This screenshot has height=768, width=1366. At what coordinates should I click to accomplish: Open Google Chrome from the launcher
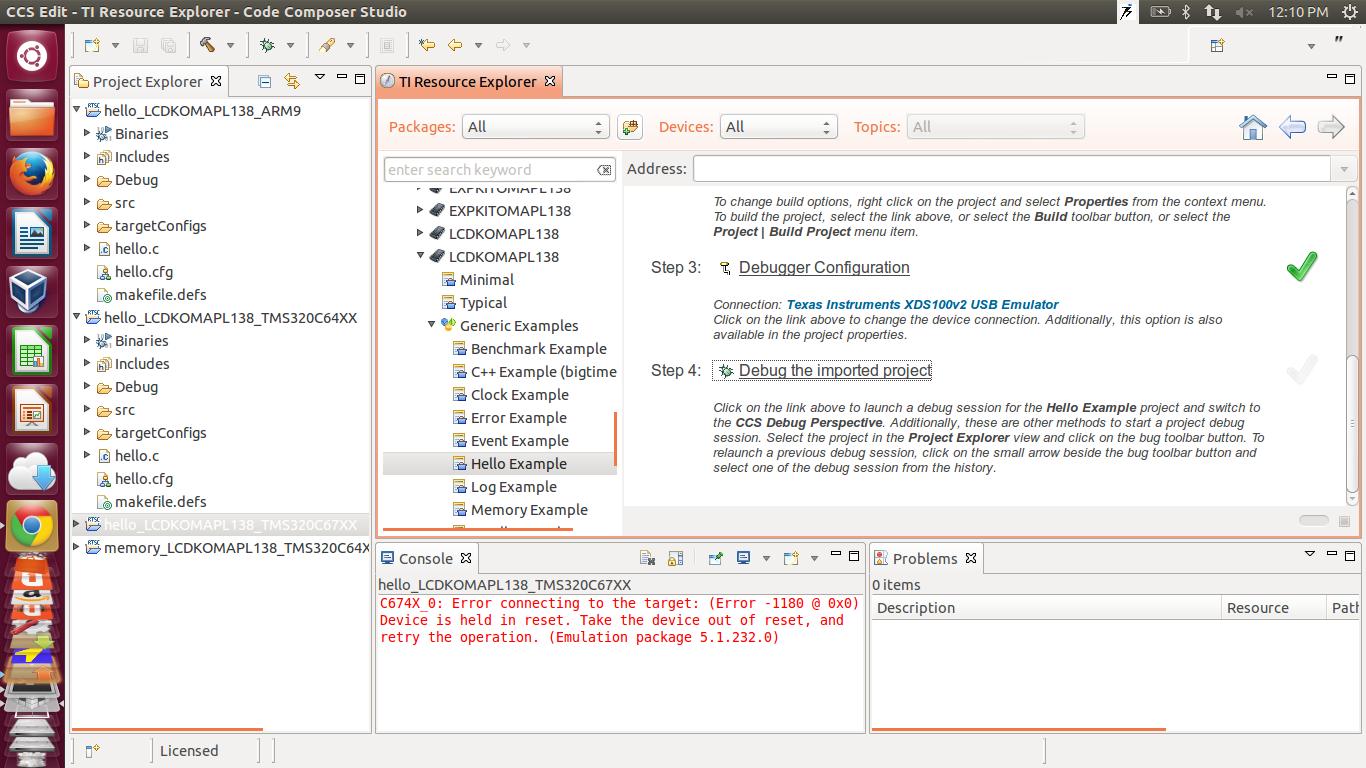(x=32, y=526)
